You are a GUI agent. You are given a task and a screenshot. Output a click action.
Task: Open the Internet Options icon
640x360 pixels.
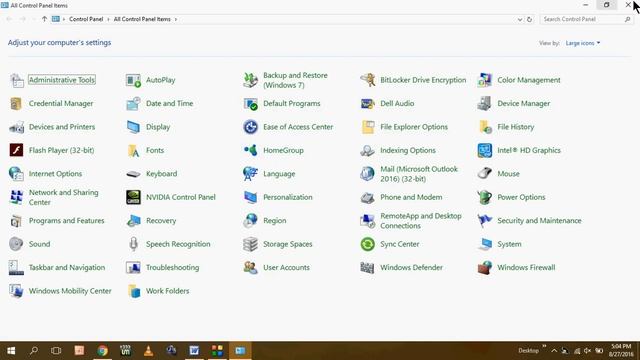click(16, 174)
